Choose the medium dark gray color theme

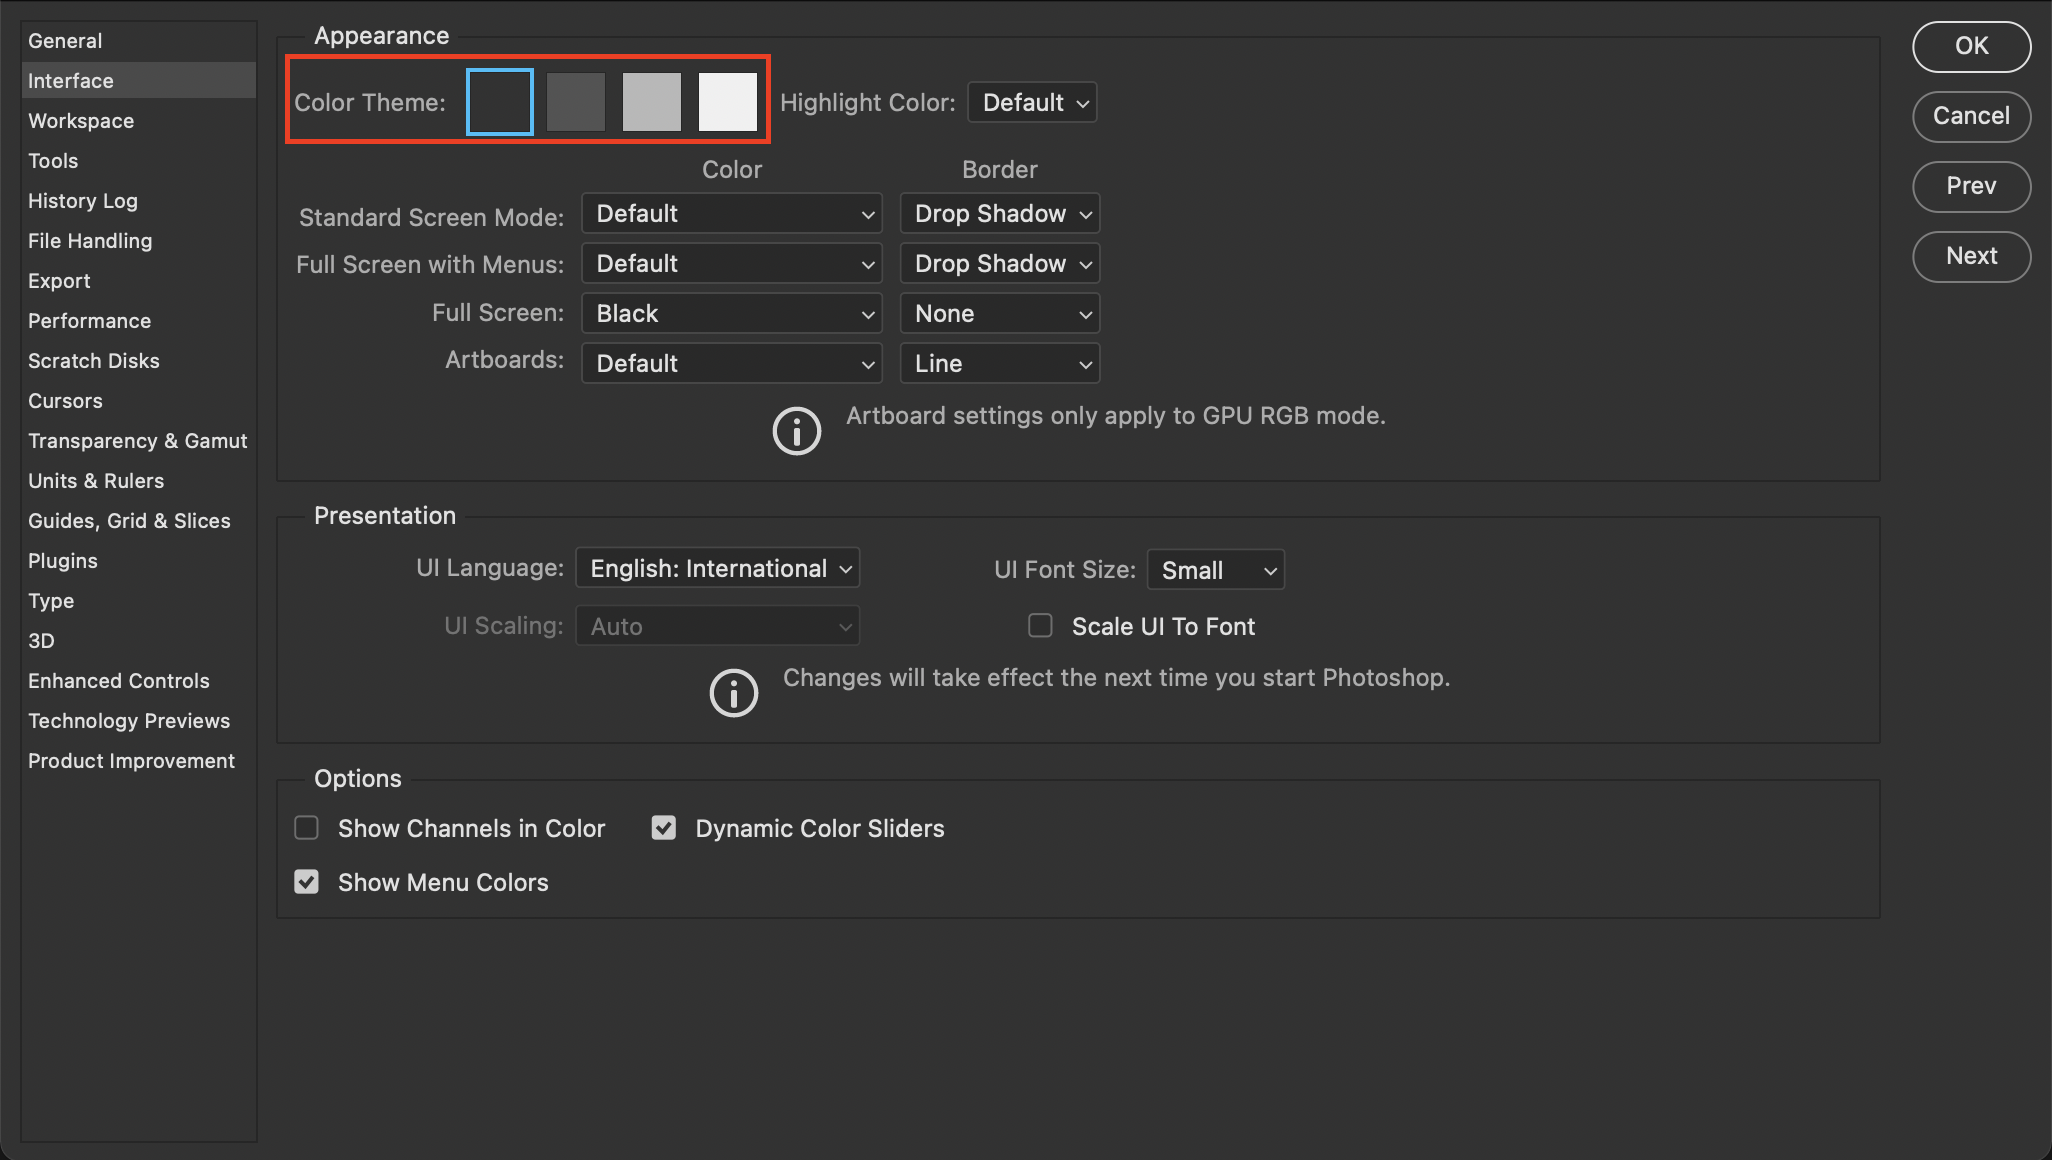576,102
